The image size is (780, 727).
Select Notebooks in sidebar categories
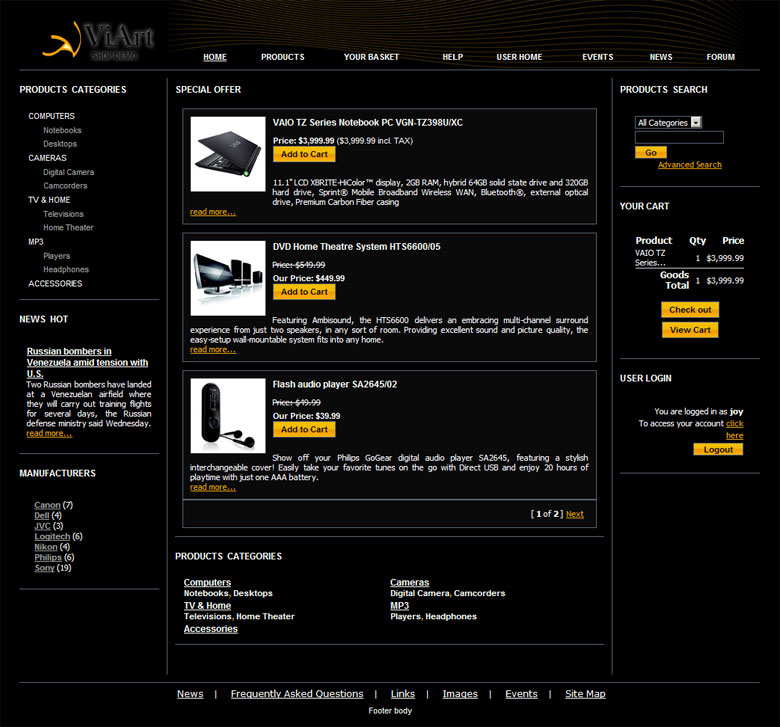(x=62, y=130)
